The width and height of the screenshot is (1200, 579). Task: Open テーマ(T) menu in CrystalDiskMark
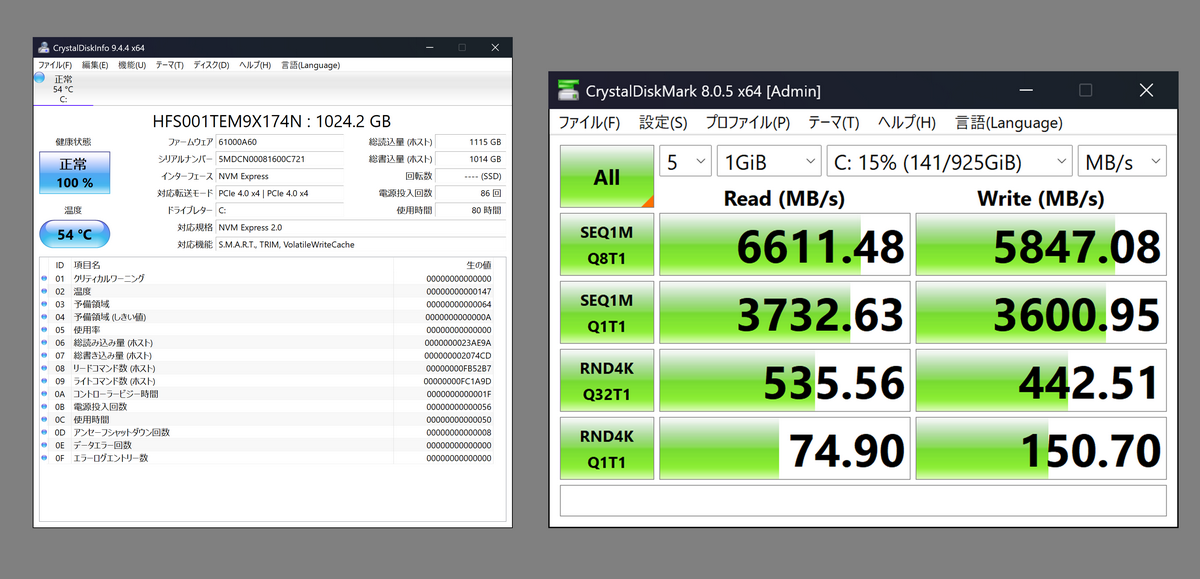[833, 123]
